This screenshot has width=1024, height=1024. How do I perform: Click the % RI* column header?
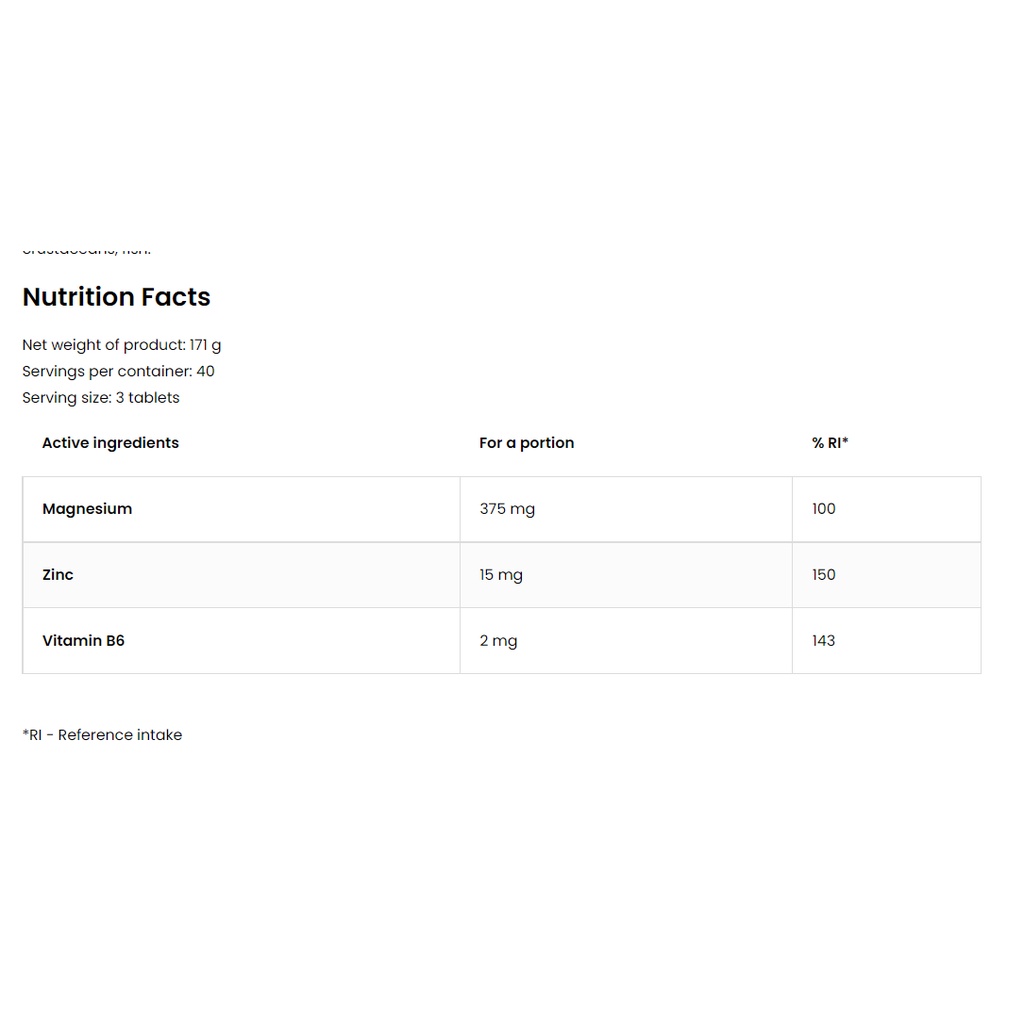coord(830,443)
